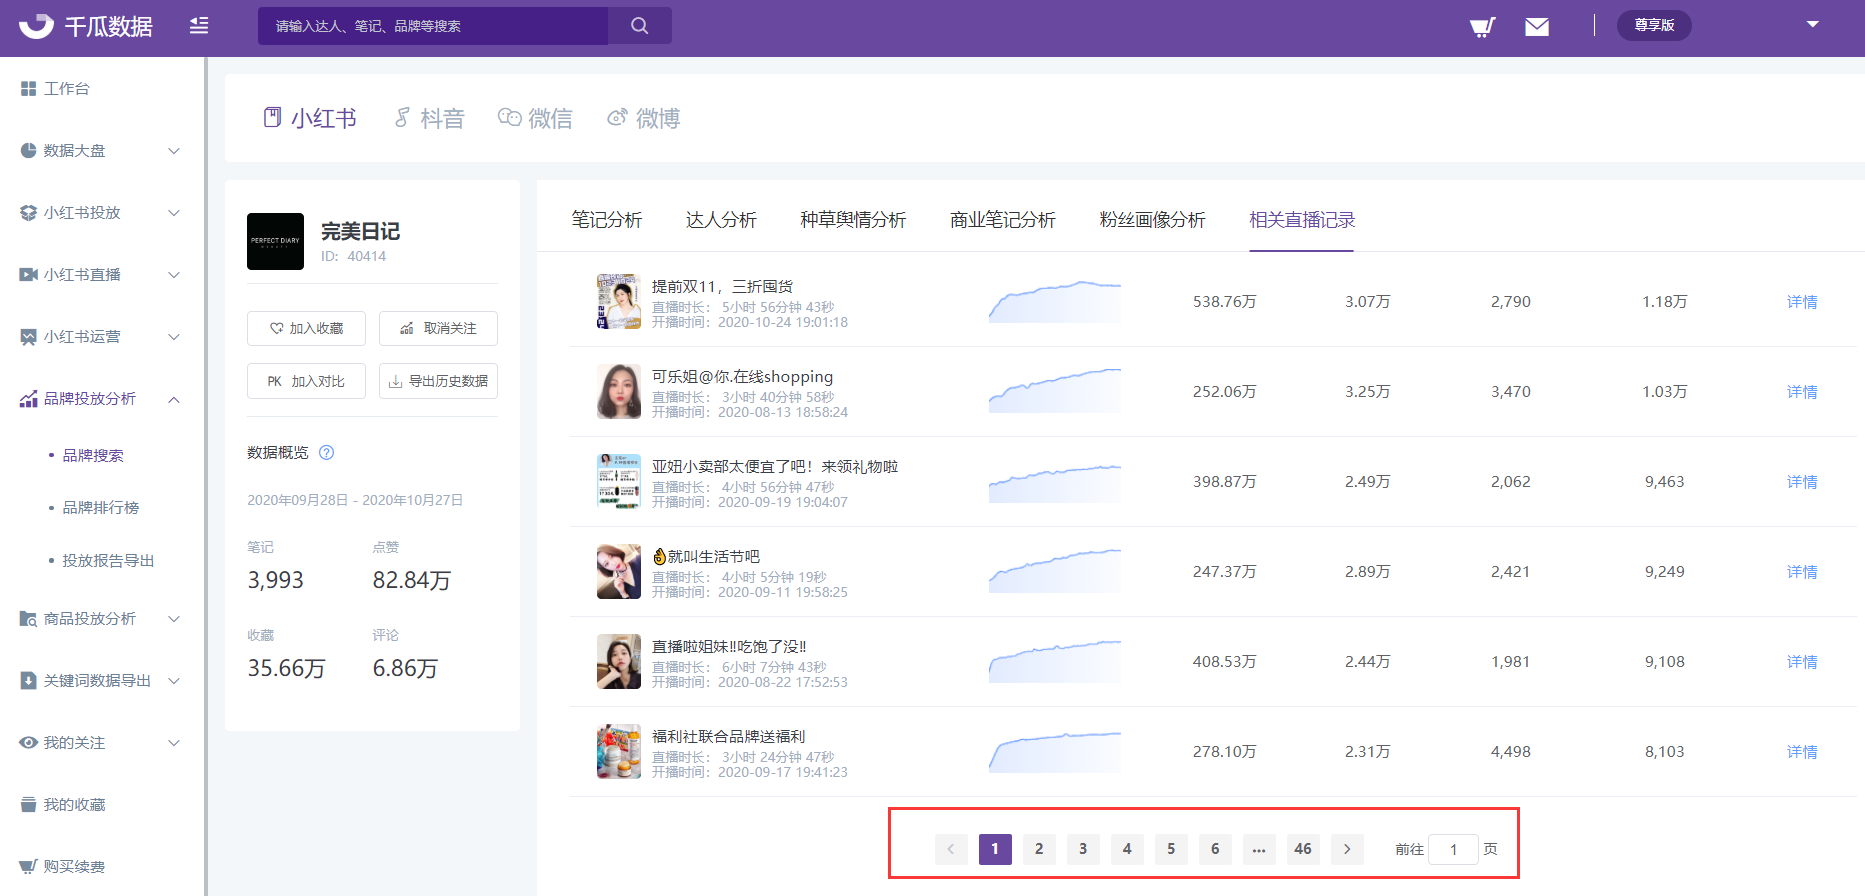Select the 相关直播记录 tab
This screenshot has height=896, width=1865.
tap(1302, 220)
